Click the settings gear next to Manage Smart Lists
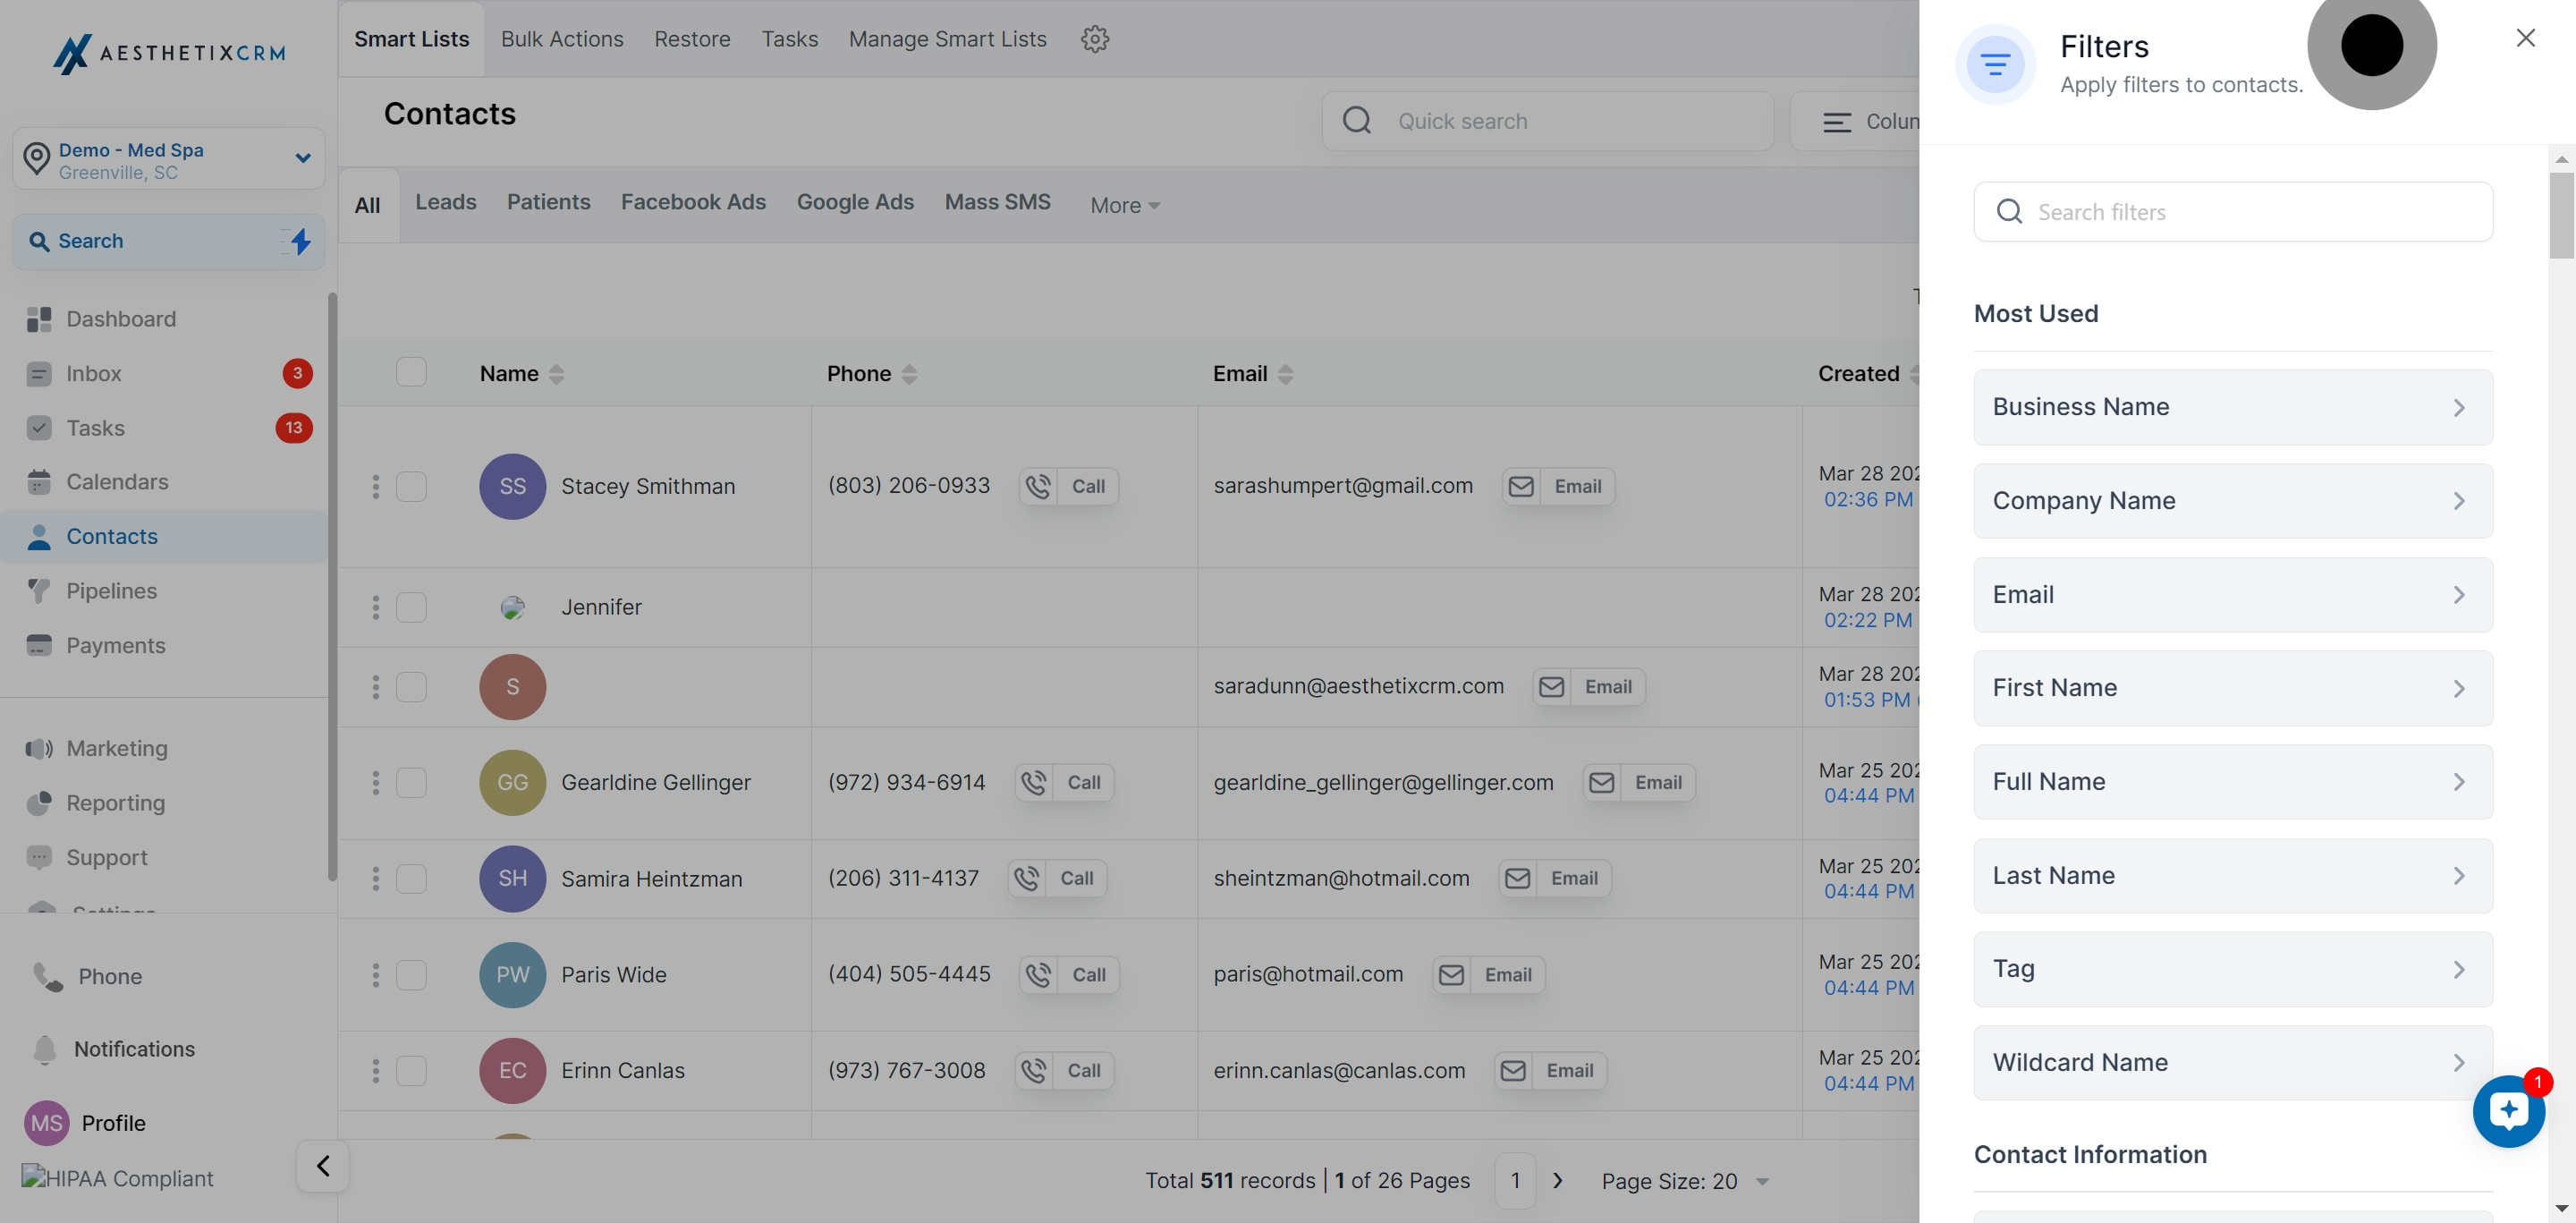 1095,39
